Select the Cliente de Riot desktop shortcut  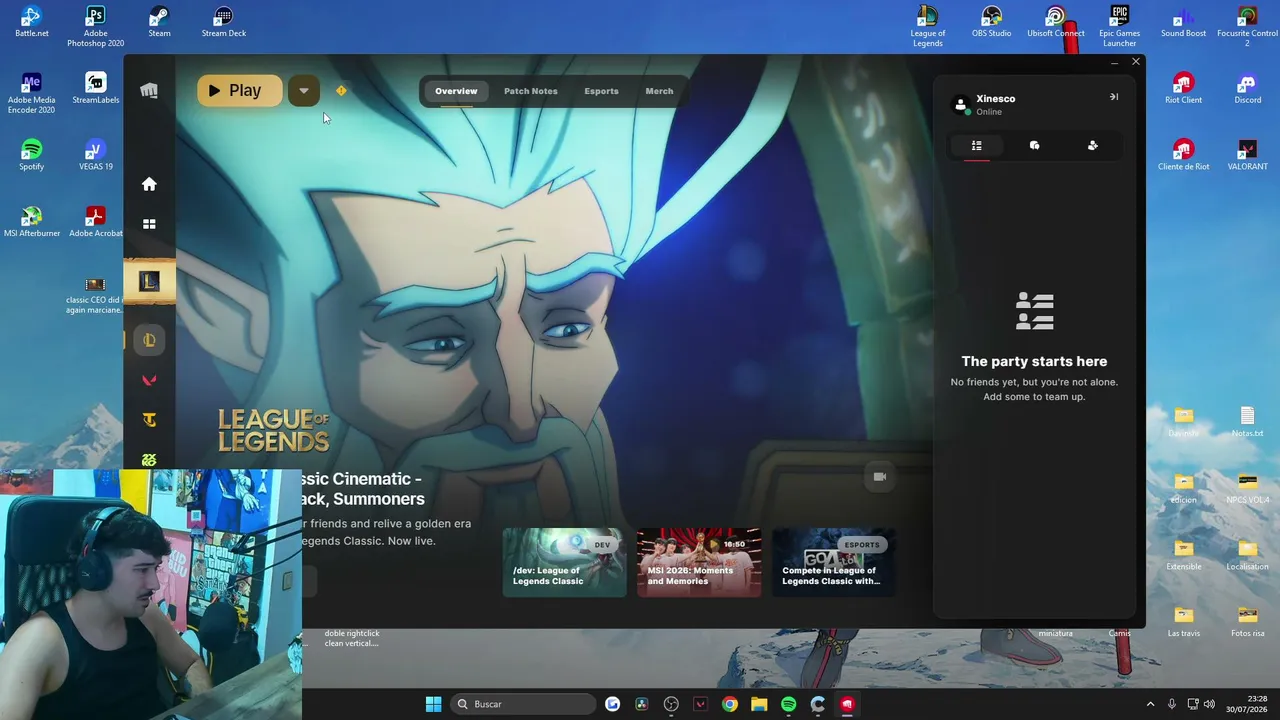coord(1183,155)
